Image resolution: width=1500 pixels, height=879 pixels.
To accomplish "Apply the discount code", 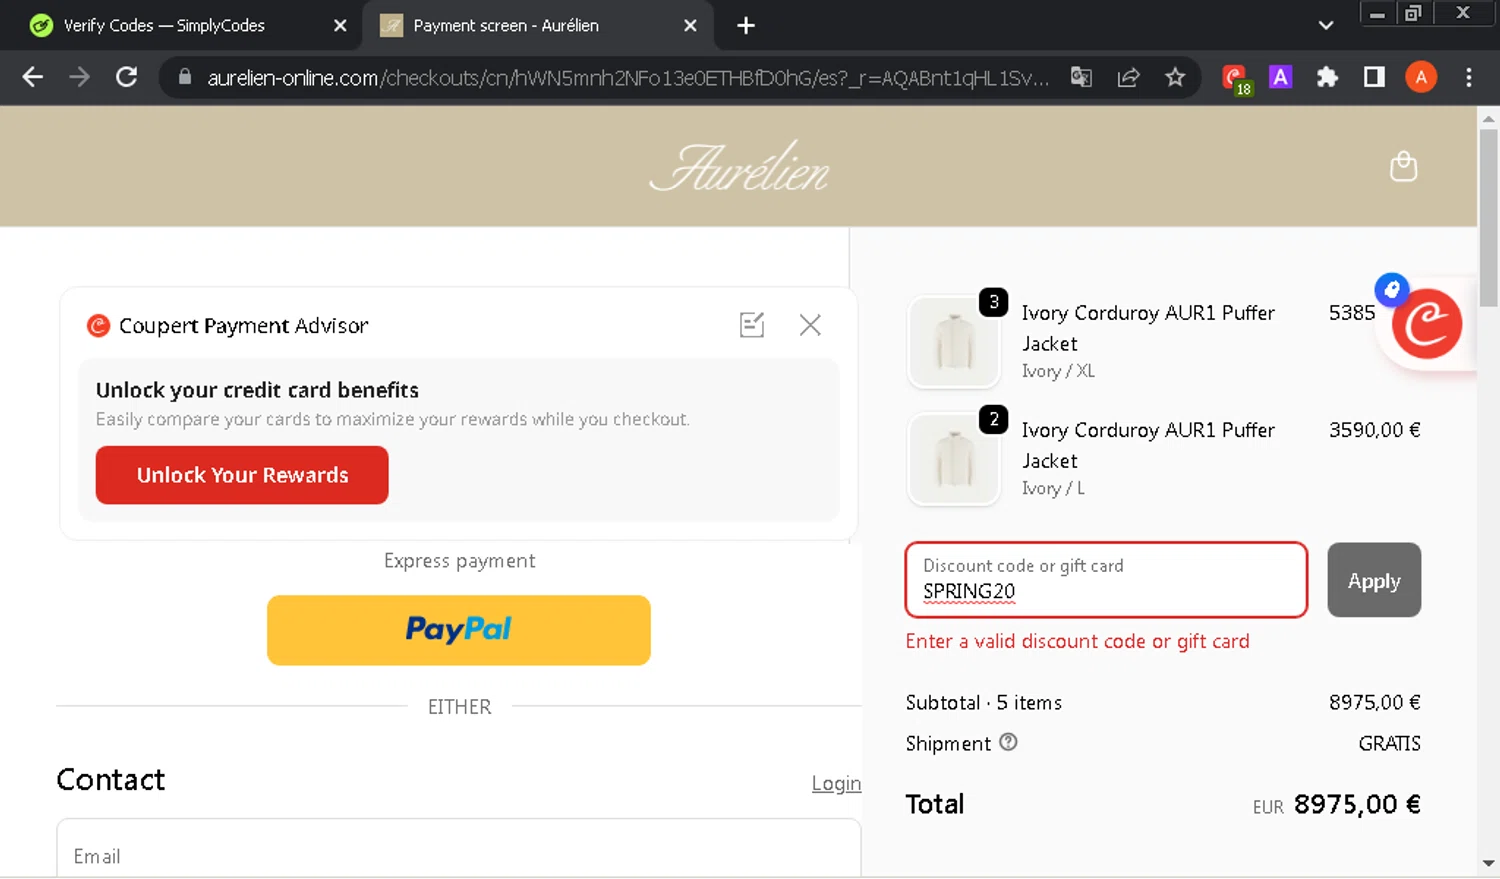I will 1374,580.
